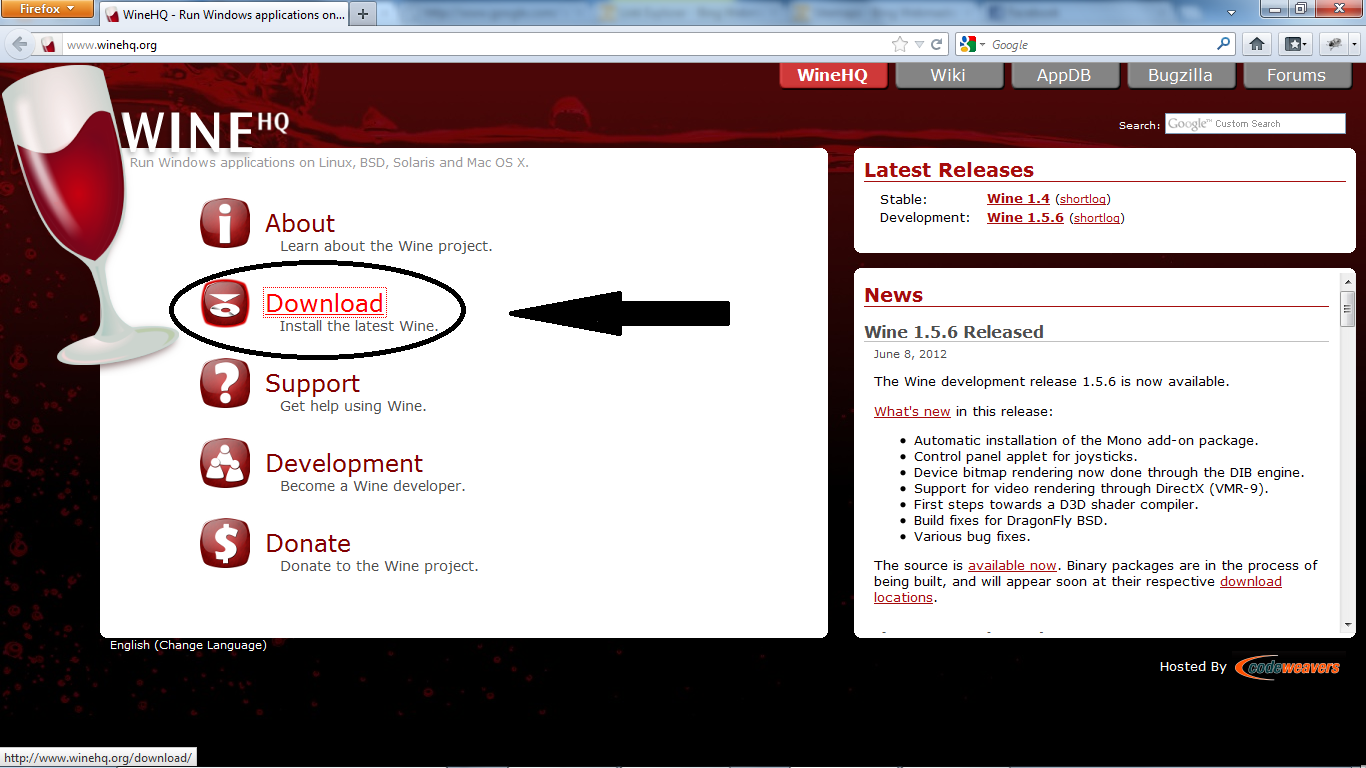The height and width of the screenshot is (768, 1366).
Task: Reload the page with the refresh icon
Action: coord(937,44)
